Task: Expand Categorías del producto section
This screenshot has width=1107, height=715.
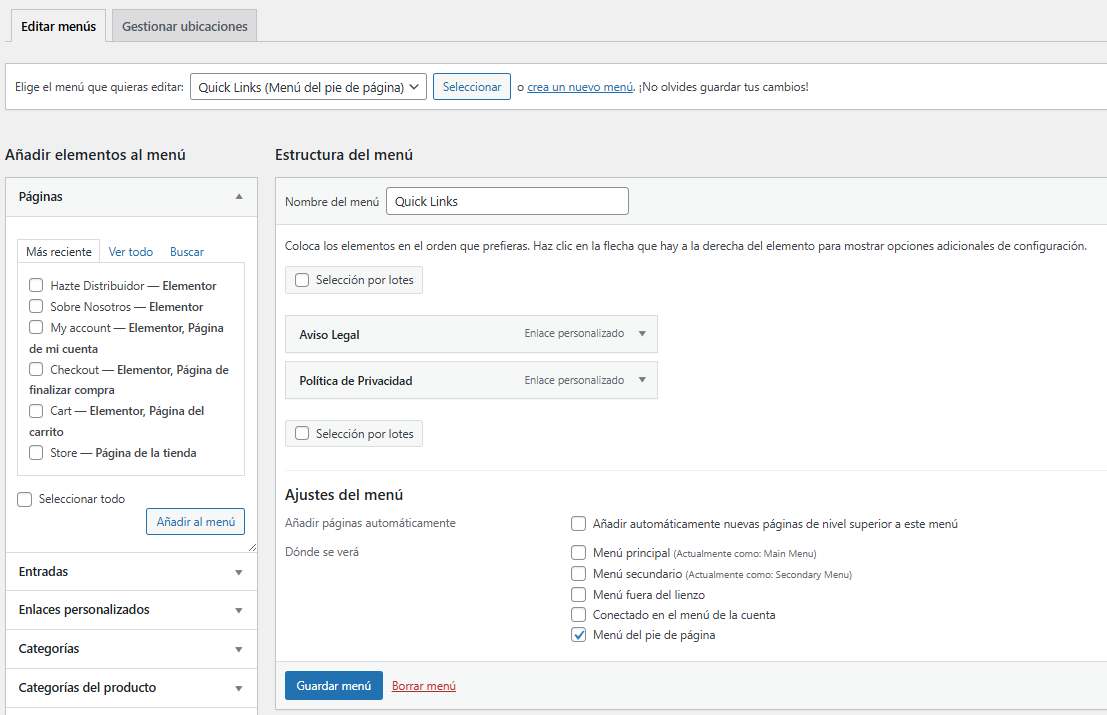Action: click(x=238, y=688)
